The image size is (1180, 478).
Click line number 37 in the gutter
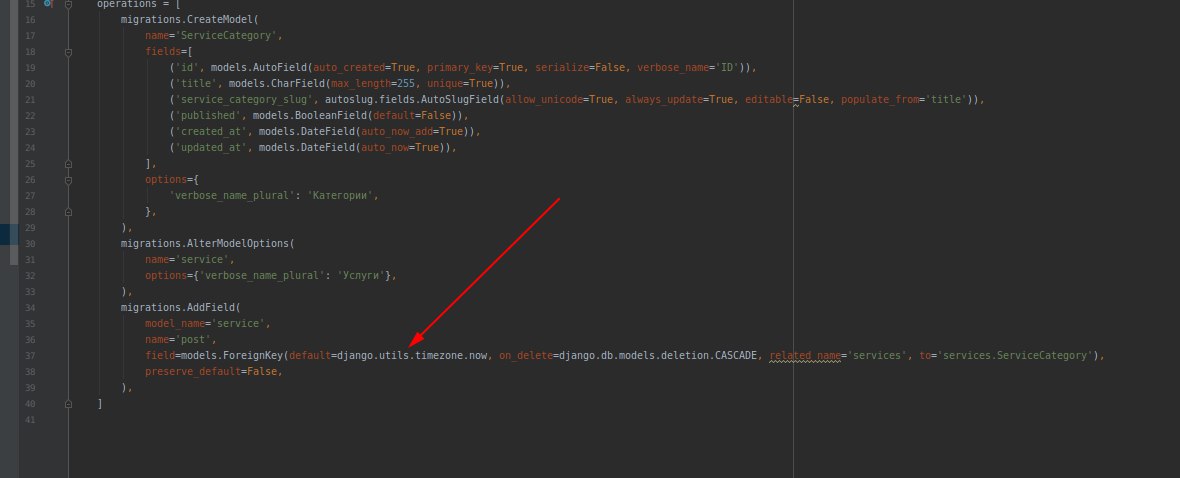point(30,356)
